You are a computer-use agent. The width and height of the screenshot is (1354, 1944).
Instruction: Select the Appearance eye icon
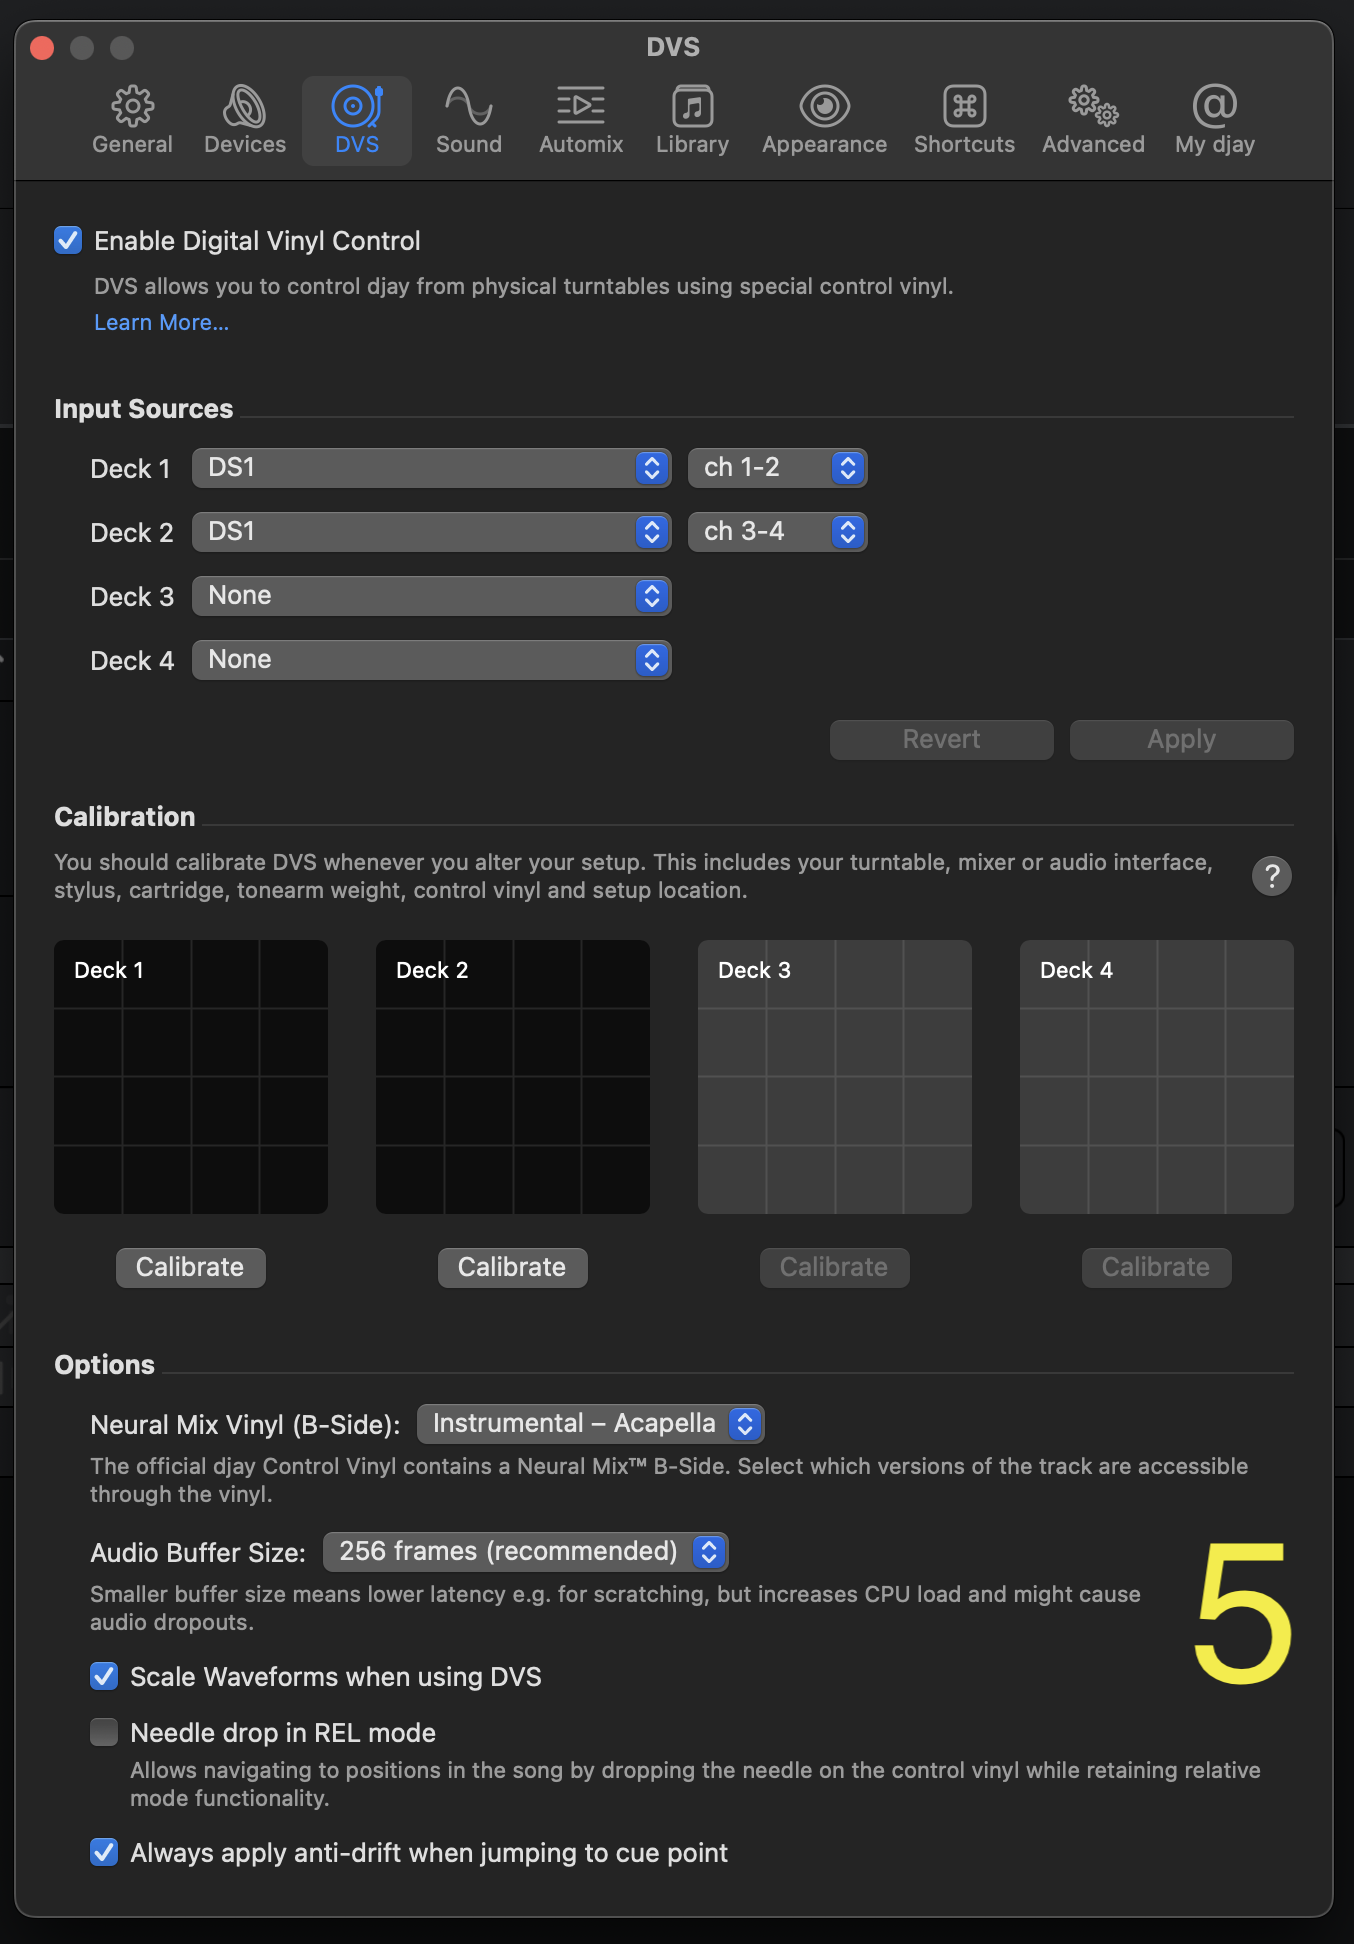(x=824, y=107)
